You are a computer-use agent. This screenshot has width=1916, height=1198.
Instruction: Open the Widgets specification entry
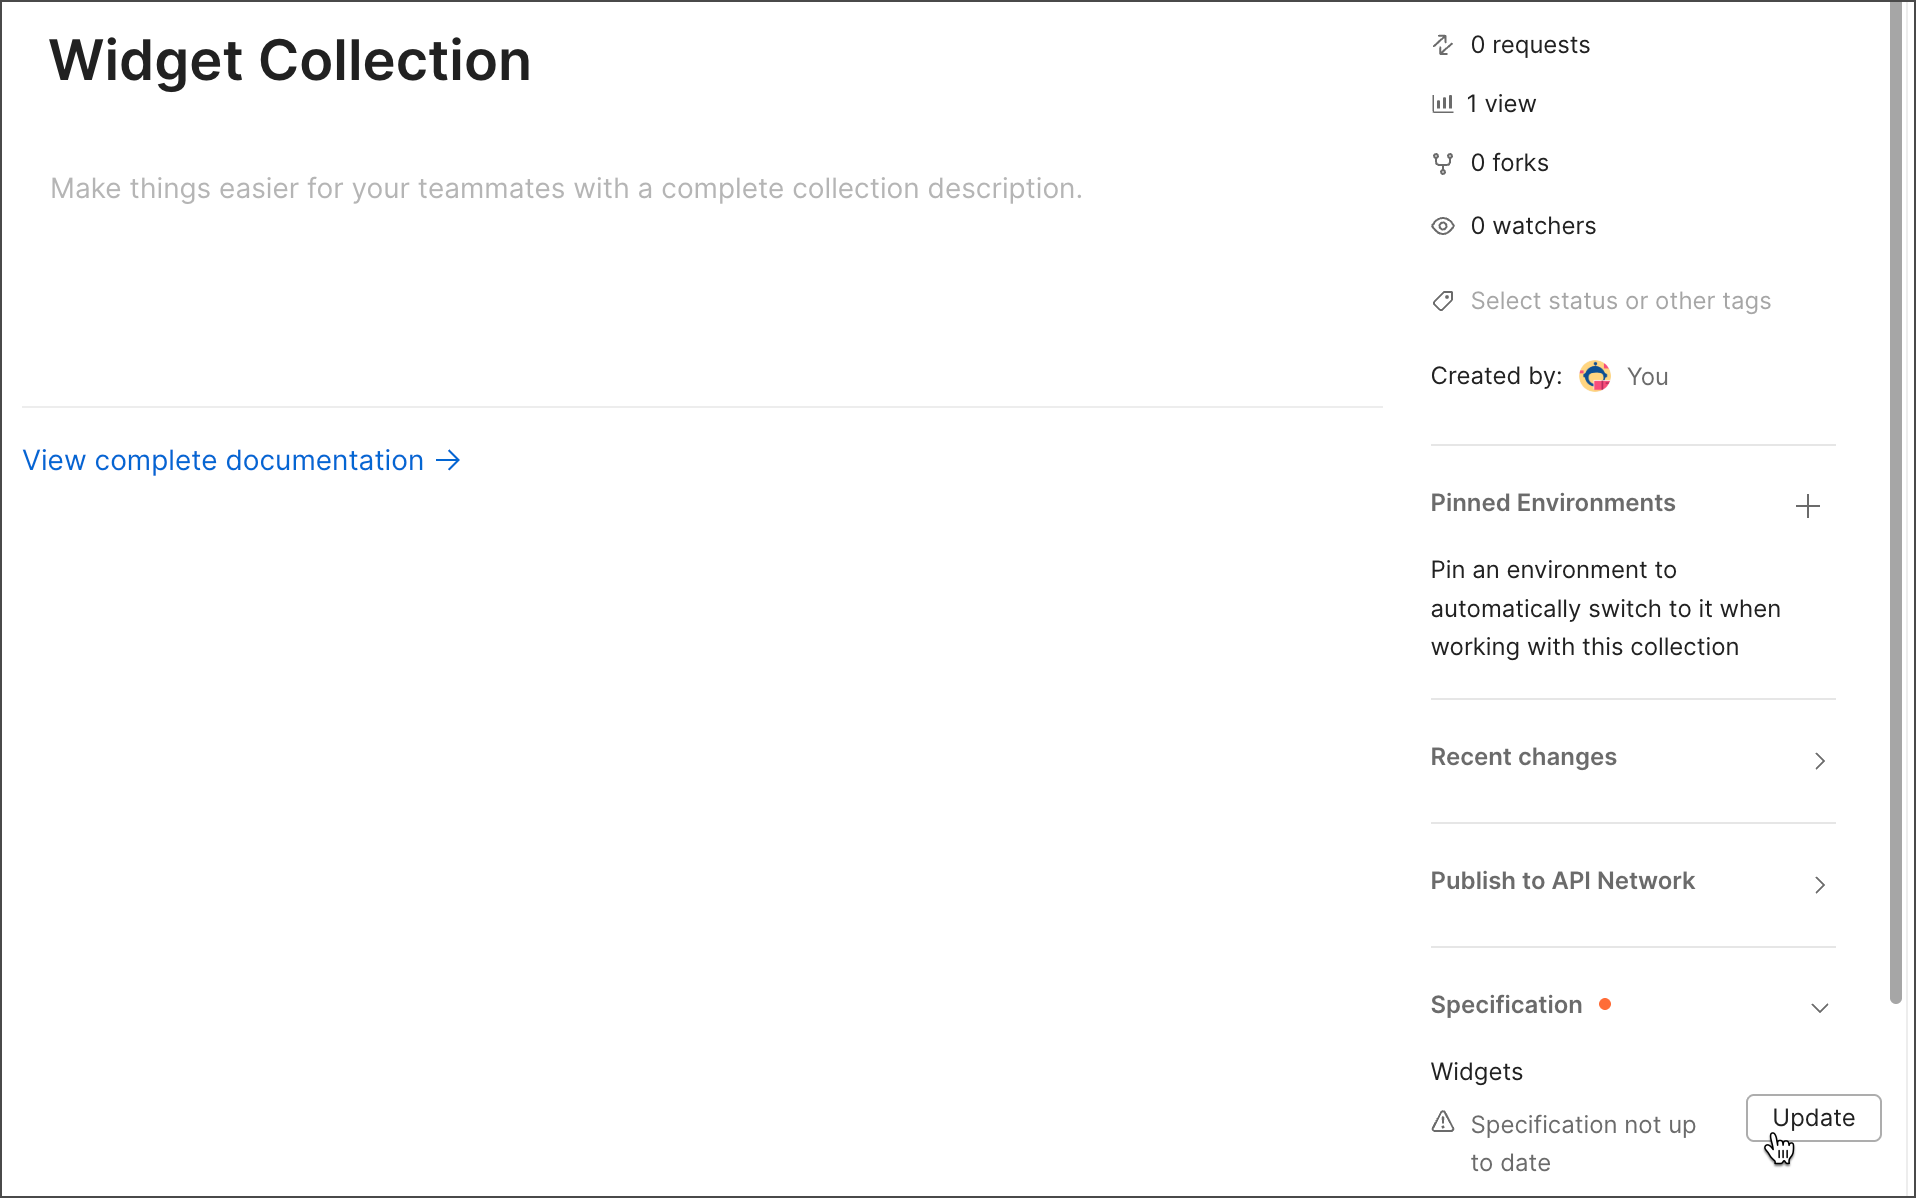click(1476, 1071)
